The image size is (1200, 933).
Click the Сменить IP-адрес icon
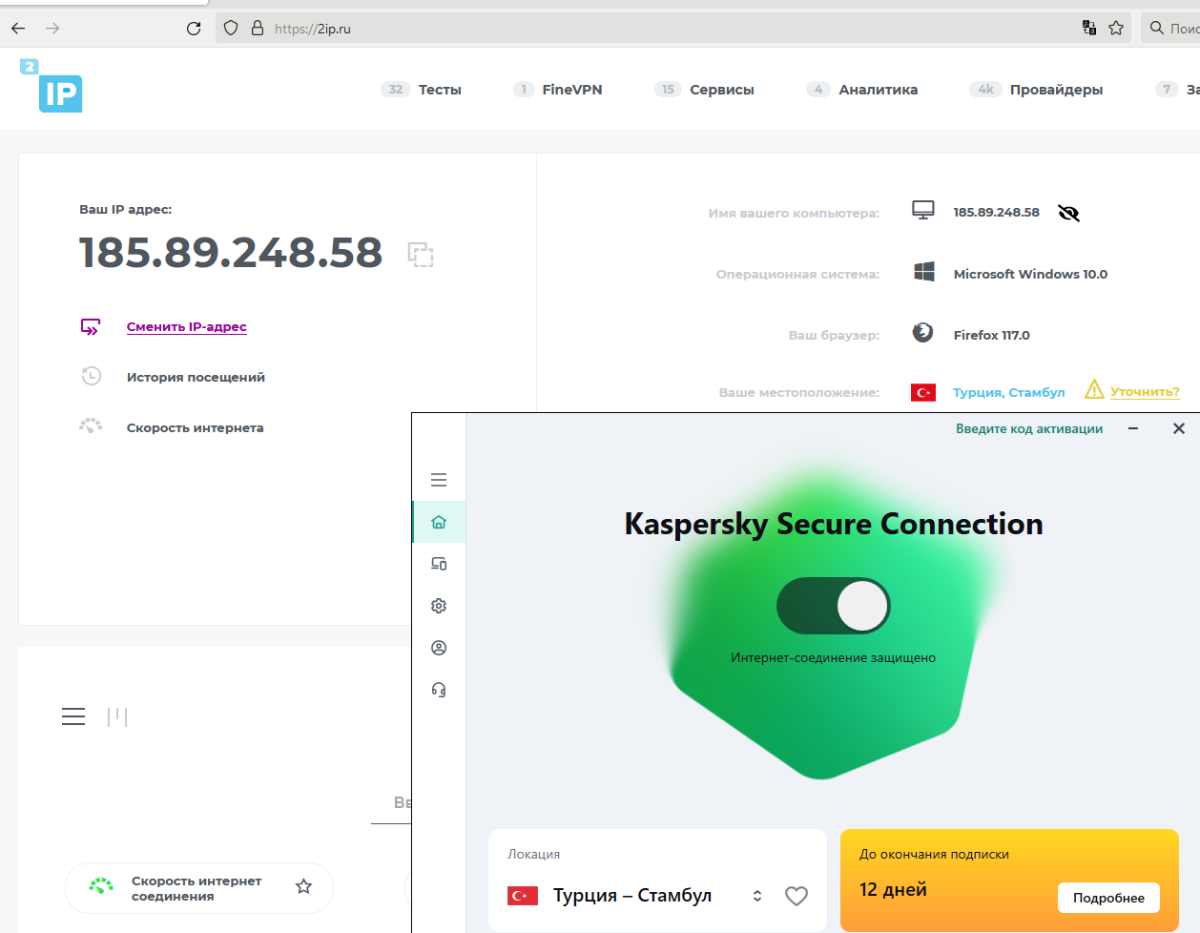tap(90, 327)
